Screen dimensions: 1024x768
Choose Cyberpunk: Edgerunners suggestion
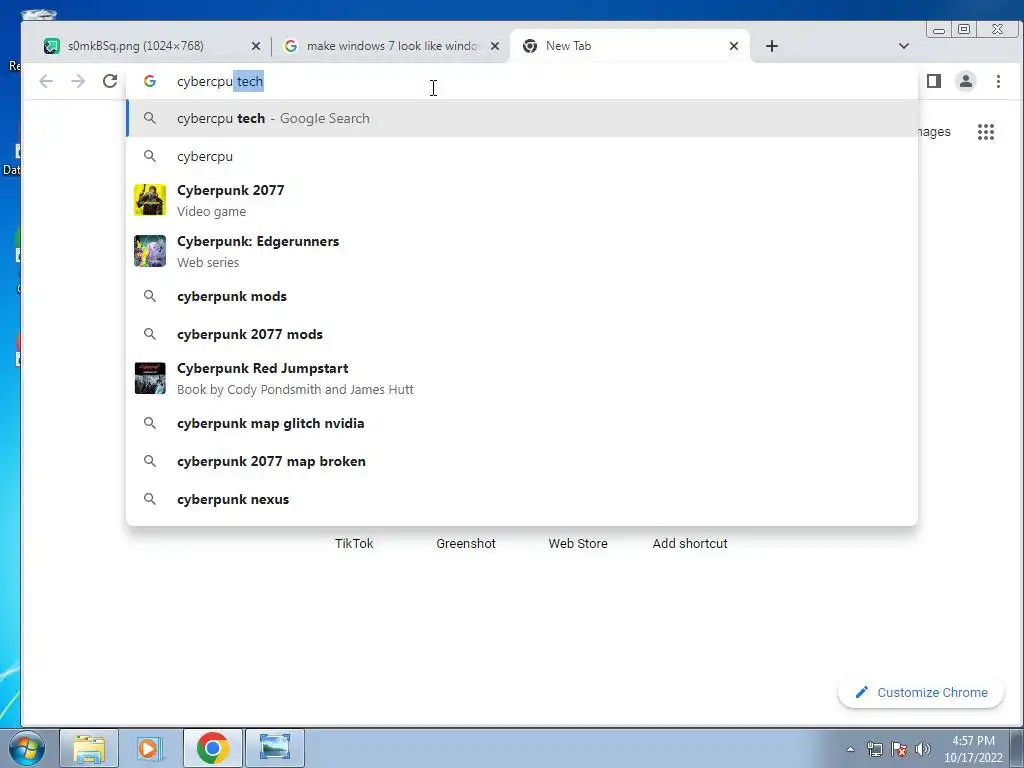(x=522, y=251)
